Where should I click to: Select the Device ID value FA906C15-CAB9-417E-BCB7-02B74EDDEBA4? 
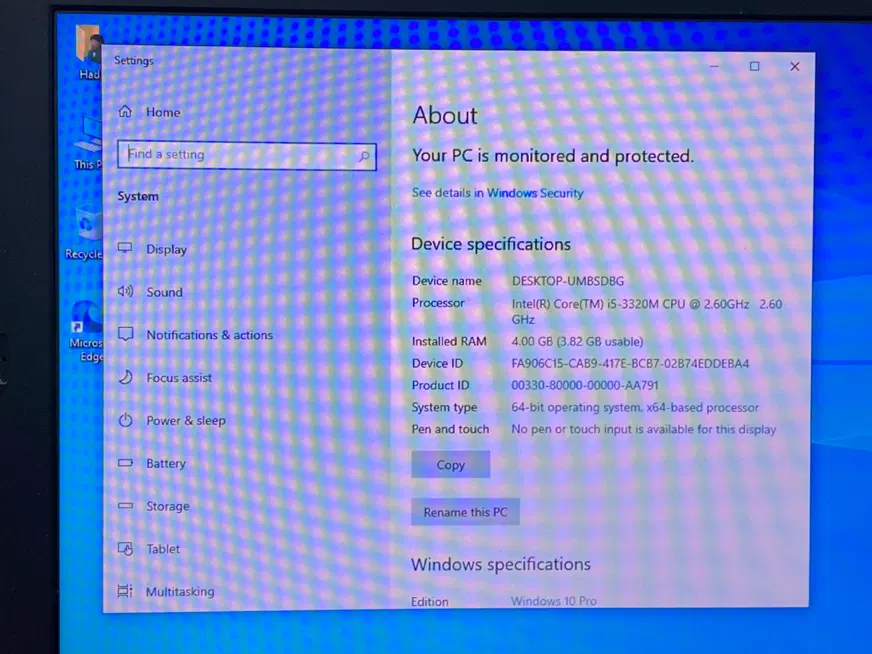(630, 364)
